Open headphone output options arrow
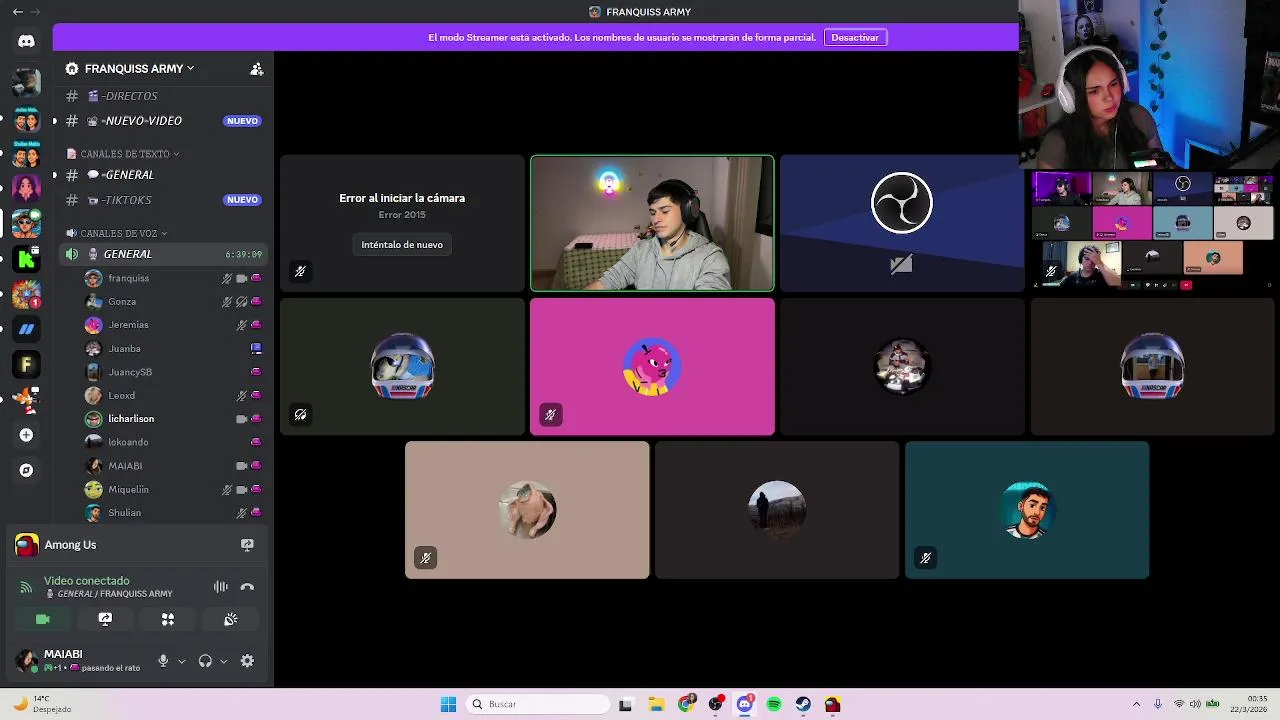This screenshot has width=1280, height=720. pyautogui.click(x=223, y=661)
